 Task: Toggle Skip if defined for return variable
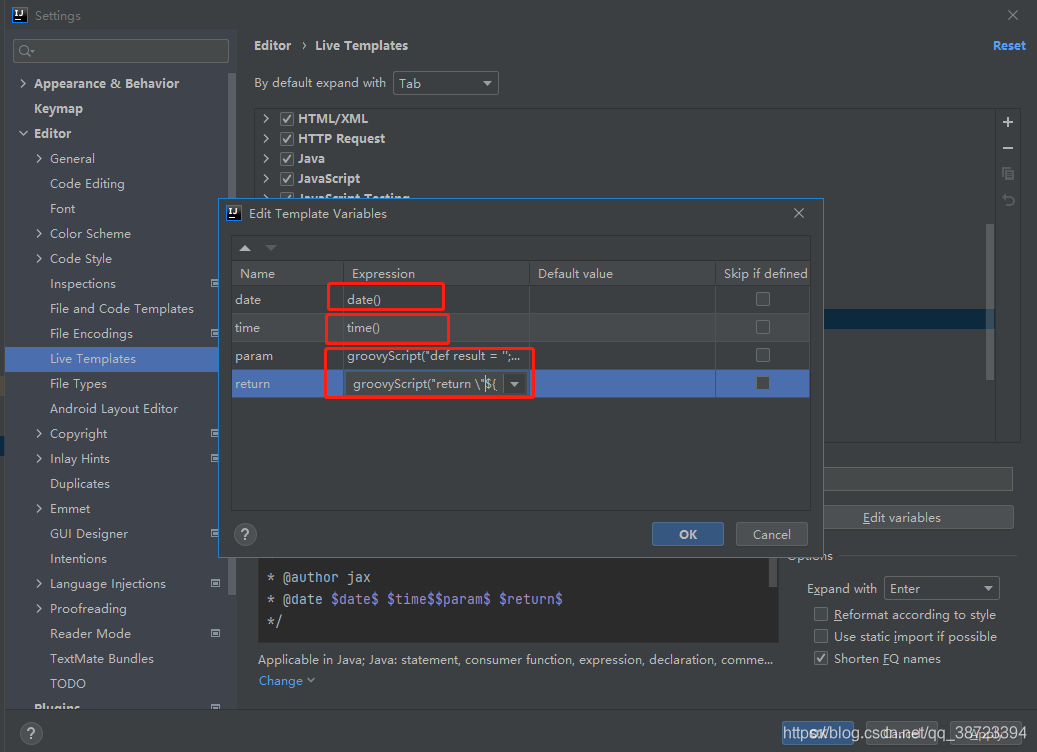pos(763,383)
